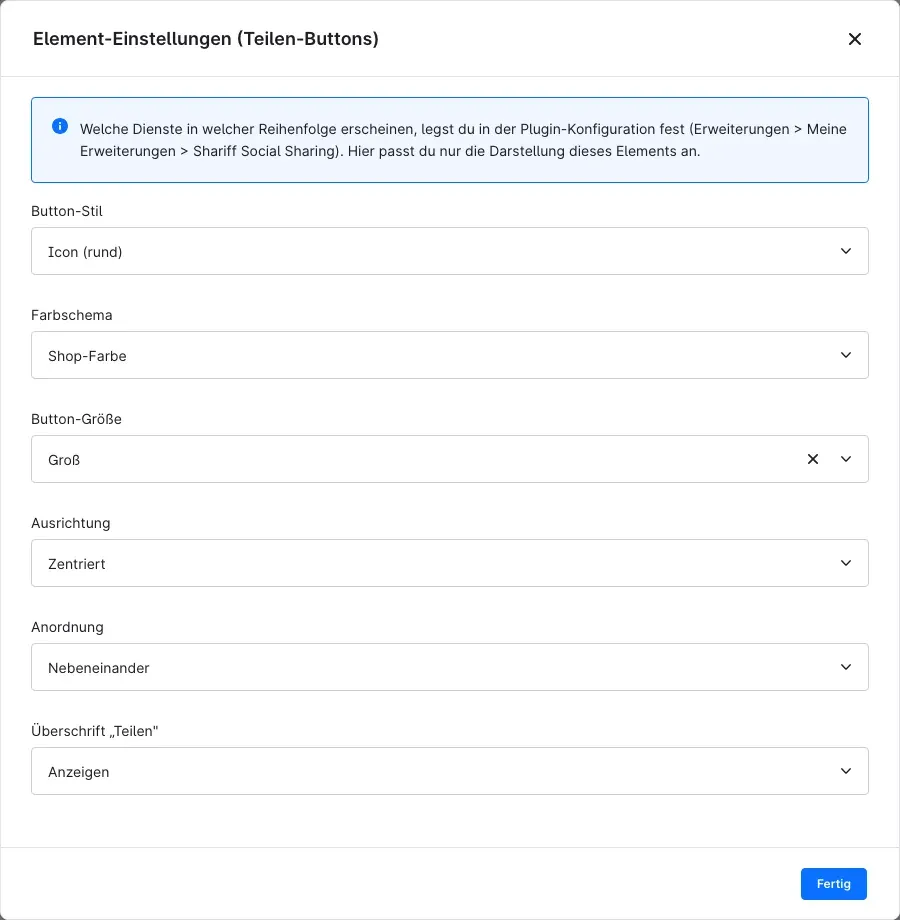The image size is (900, 920).
Task: Click the Anordnung label
Action: coord(67,627)
